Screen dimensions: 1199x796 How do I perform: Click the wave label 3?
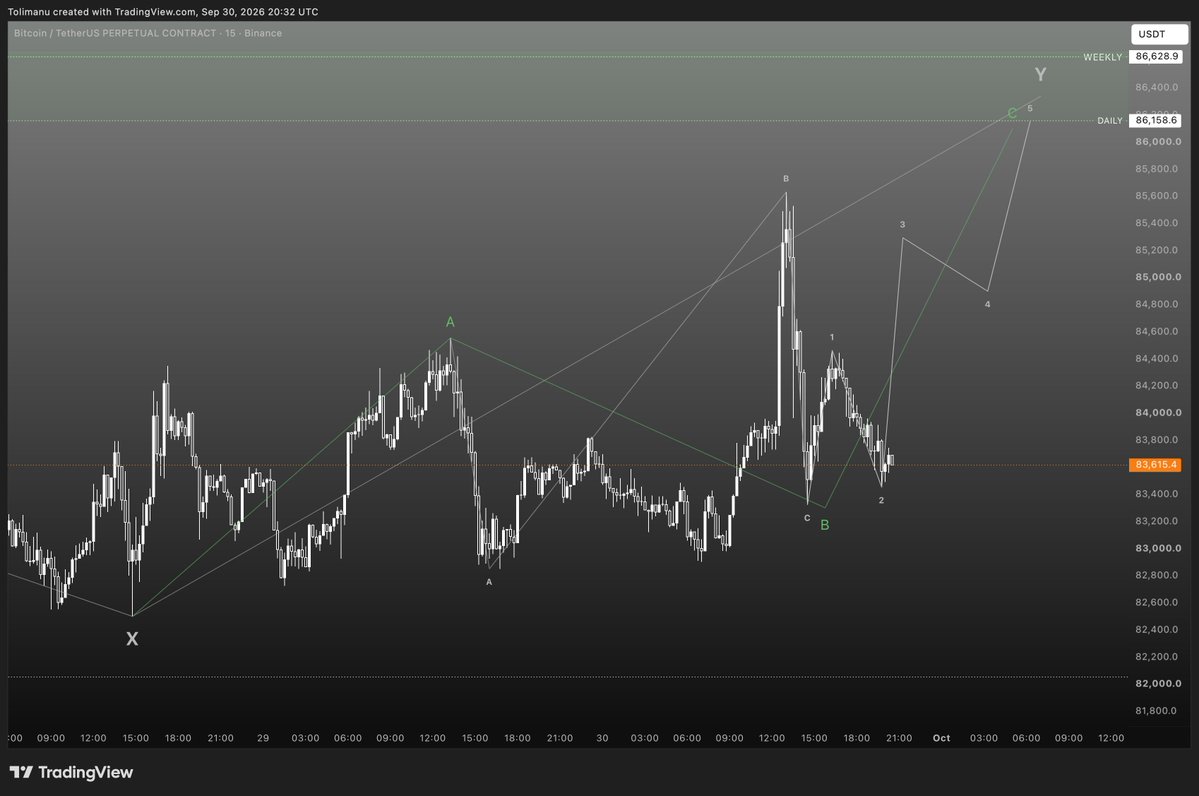902,225
